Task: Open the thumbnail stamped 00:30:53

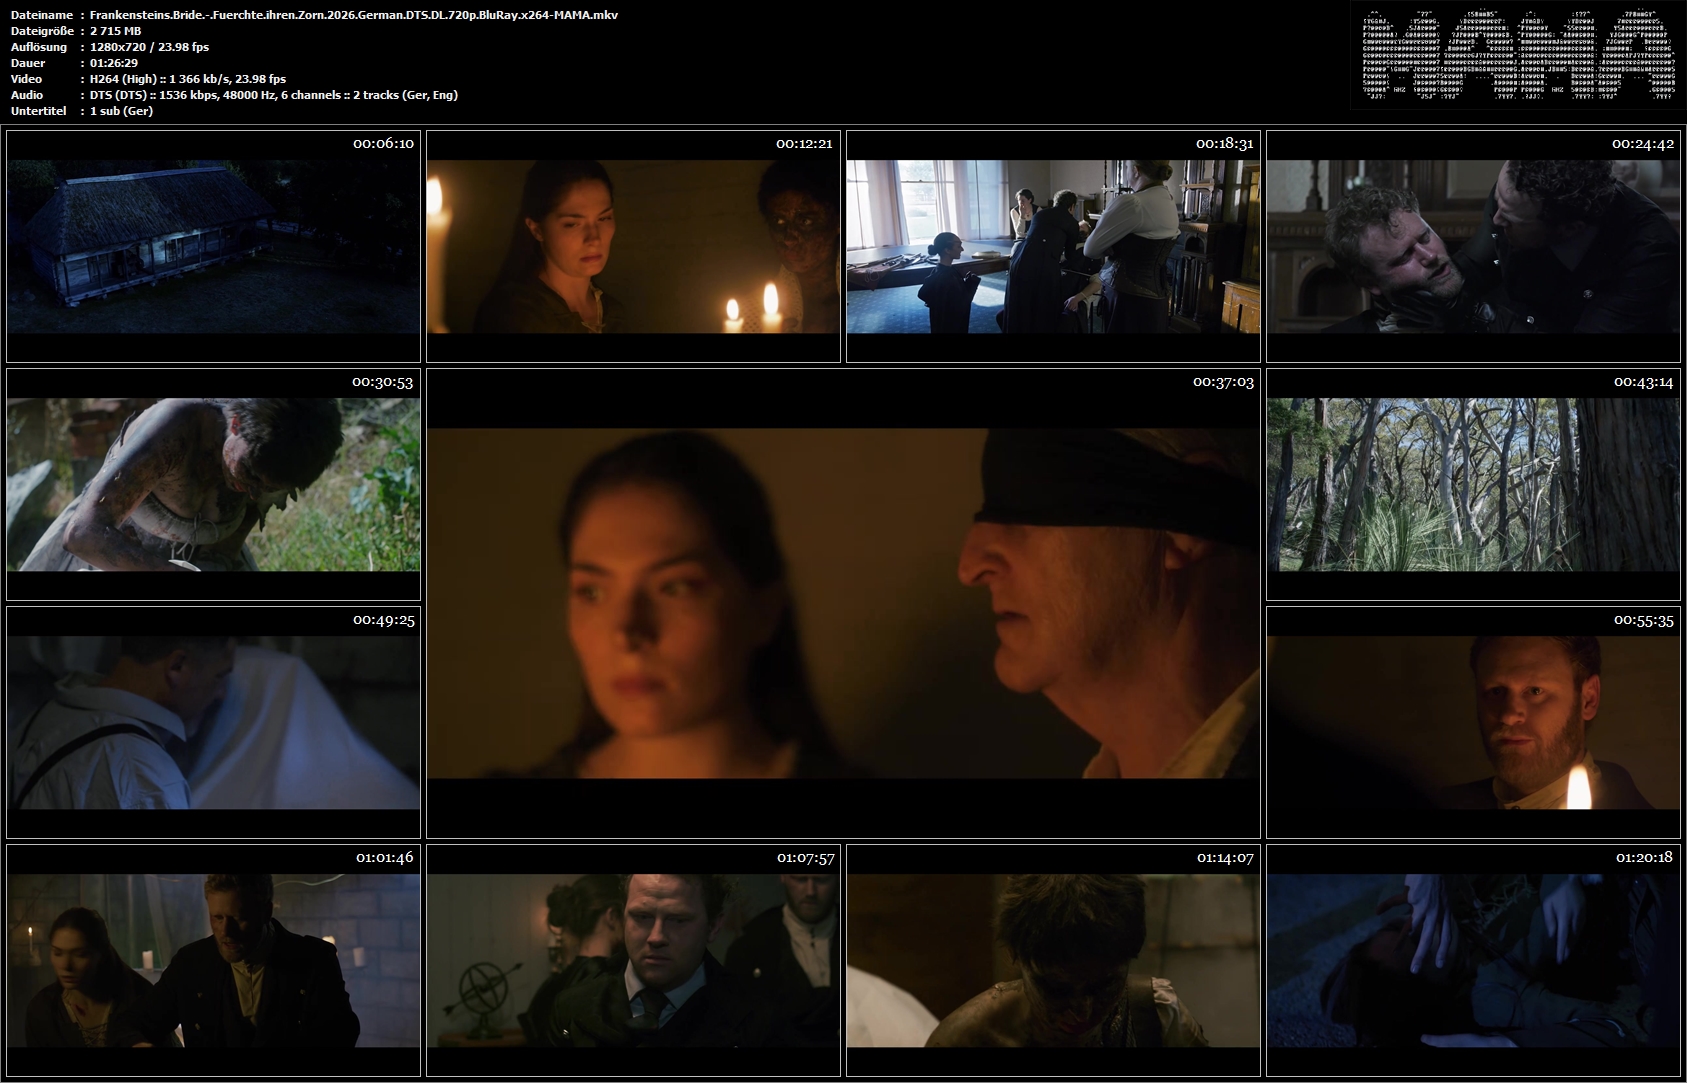Action: pos(213,484)
